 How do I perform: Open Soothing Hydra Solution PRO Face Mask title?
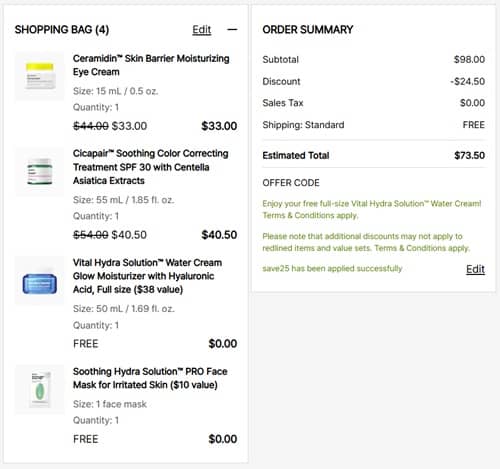tap(150, 378)
